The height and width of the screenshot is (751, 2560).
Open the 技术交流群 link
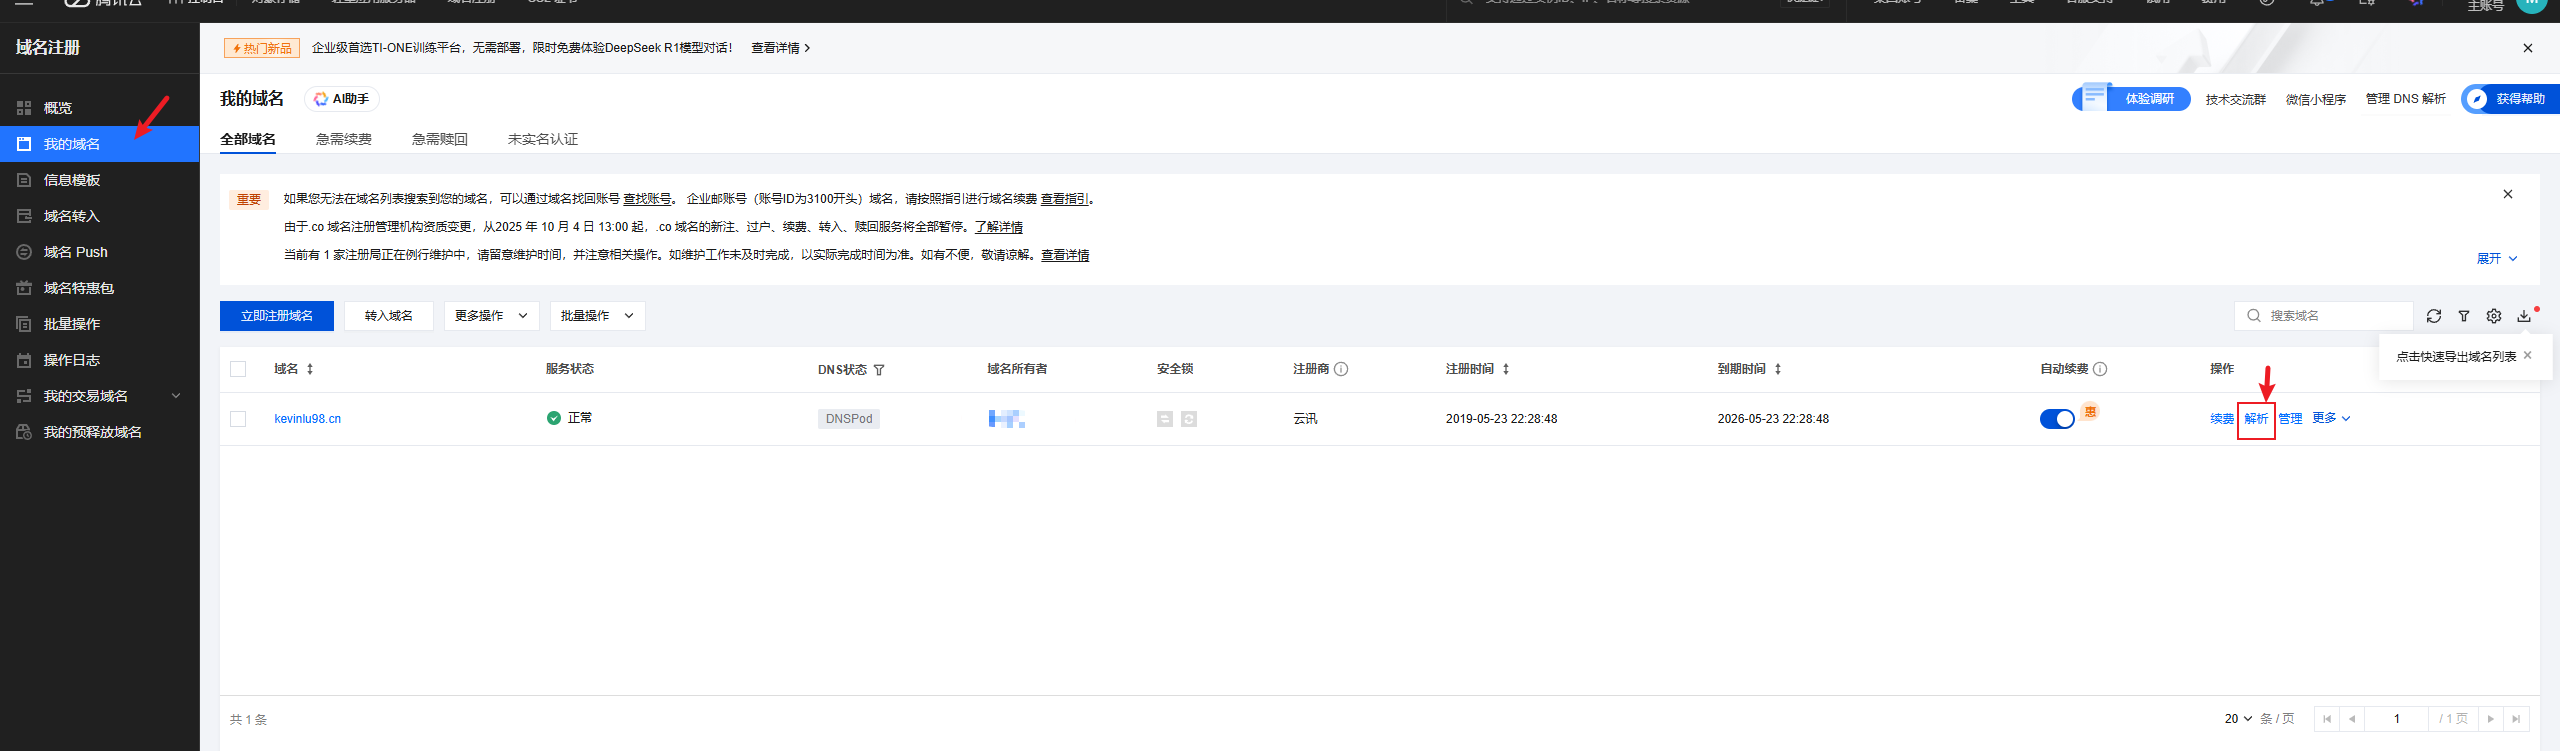tap(2236, 99)
